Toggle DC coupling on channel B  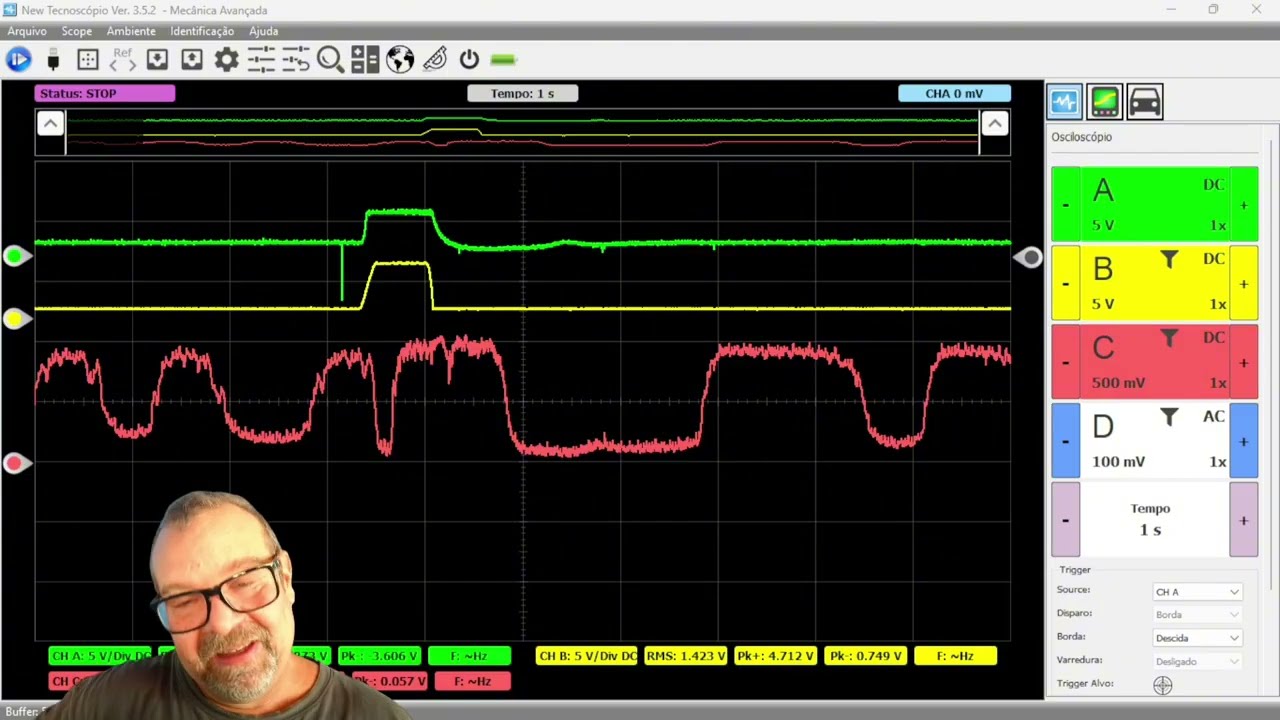pyautogui.click(x=1213, y=259)
